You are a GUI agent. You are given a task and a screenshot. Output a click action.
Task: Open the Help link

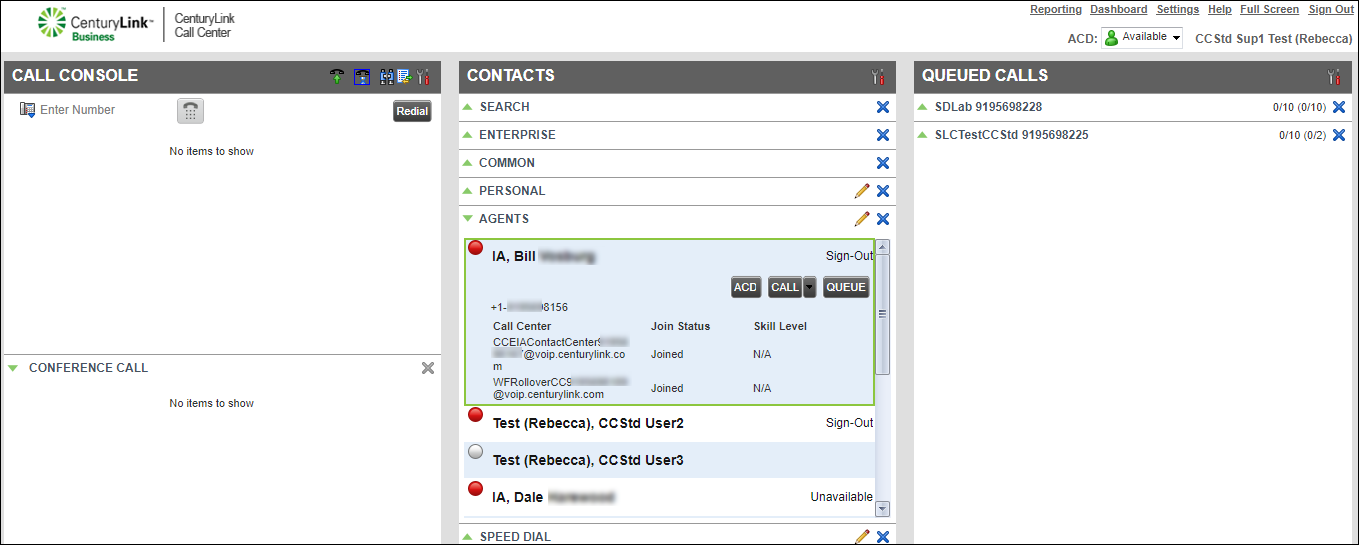coord(1220,9)
